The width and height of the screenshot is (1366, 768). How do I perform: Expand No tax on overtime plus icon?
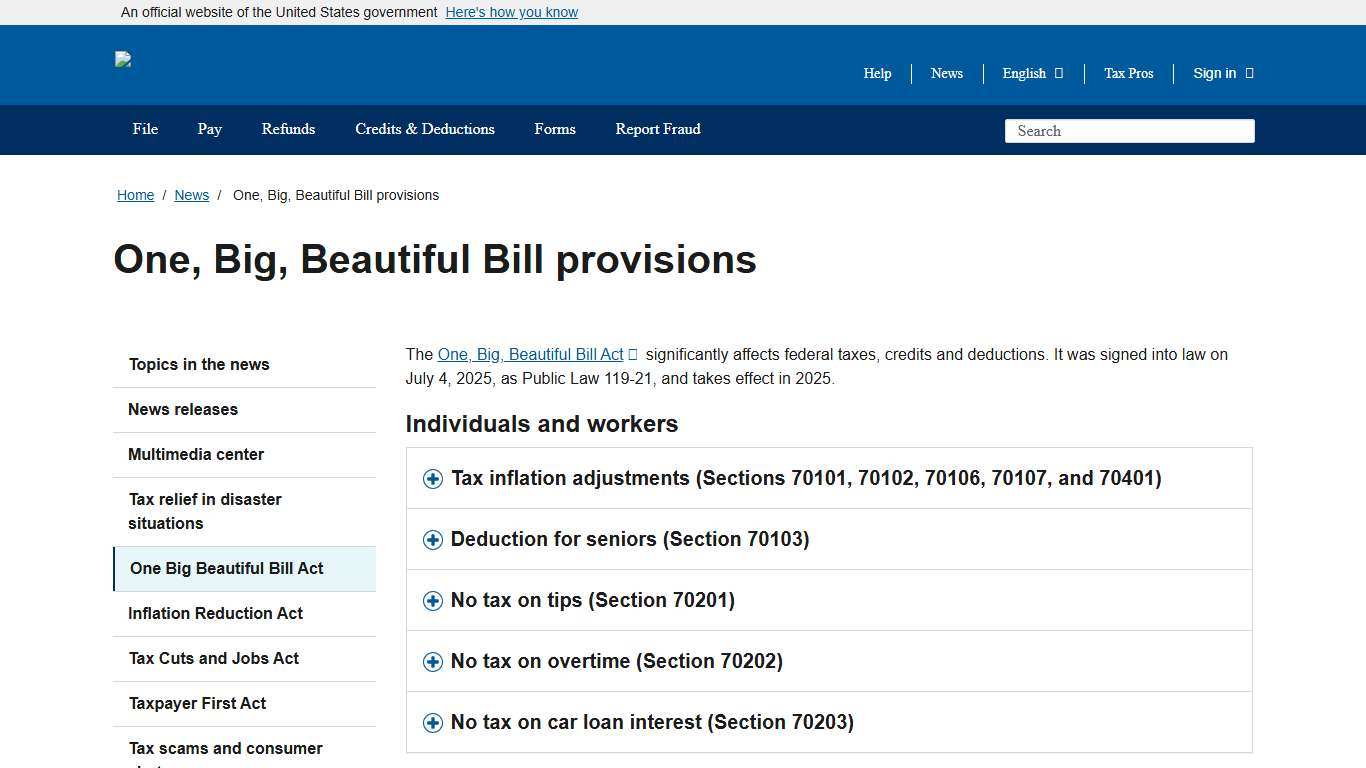coord(433,661)
